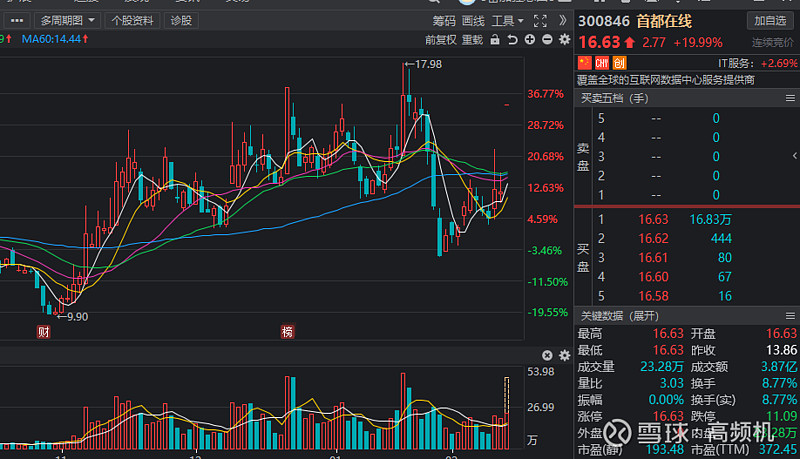Click the 加自选 button
This screenshot has height=459, width=800.
click(x=770, y=20)
